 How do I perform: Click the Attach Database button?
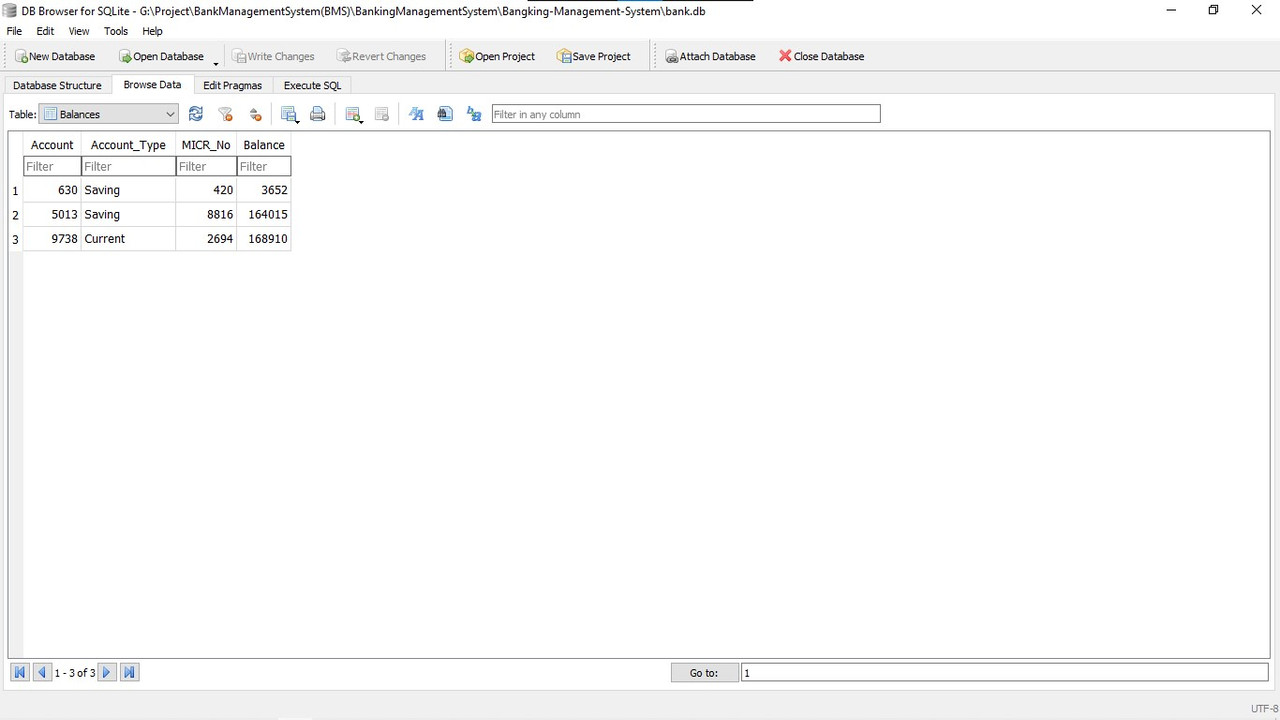click(711, 56)
